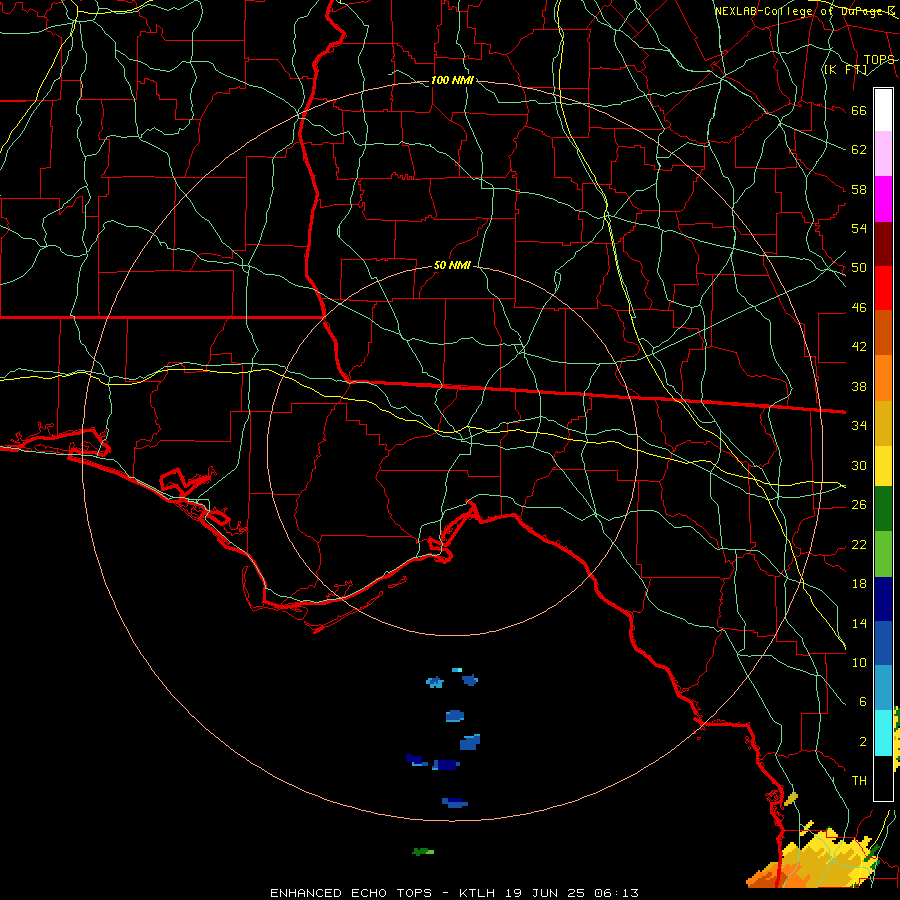Image resolution: width=900 pixels, height=900 pixels.
Task: Select the dark red legend swatch
Action: 883,244
